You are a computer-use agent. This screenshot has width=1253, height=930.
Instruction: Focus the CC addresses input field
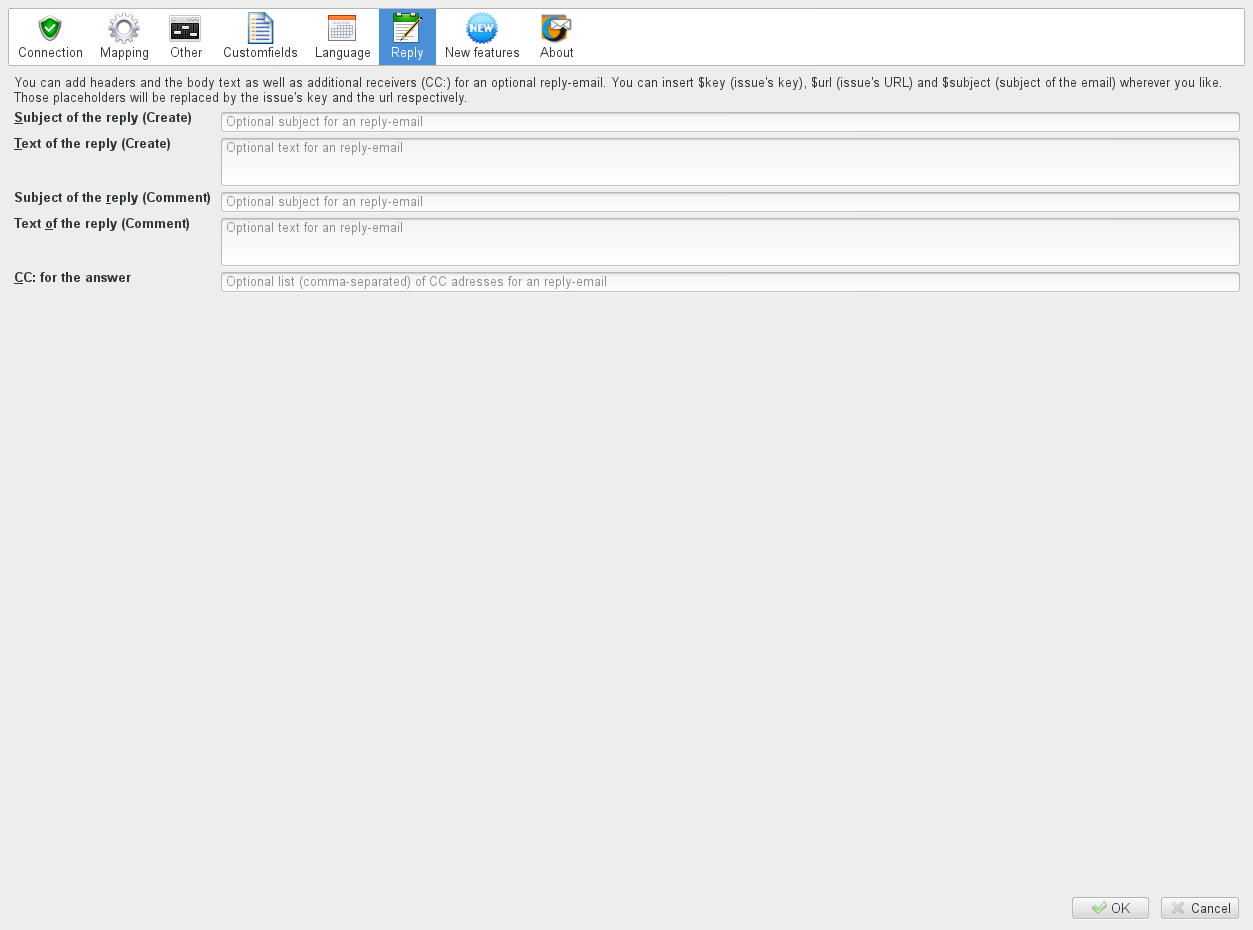point(730,282)
